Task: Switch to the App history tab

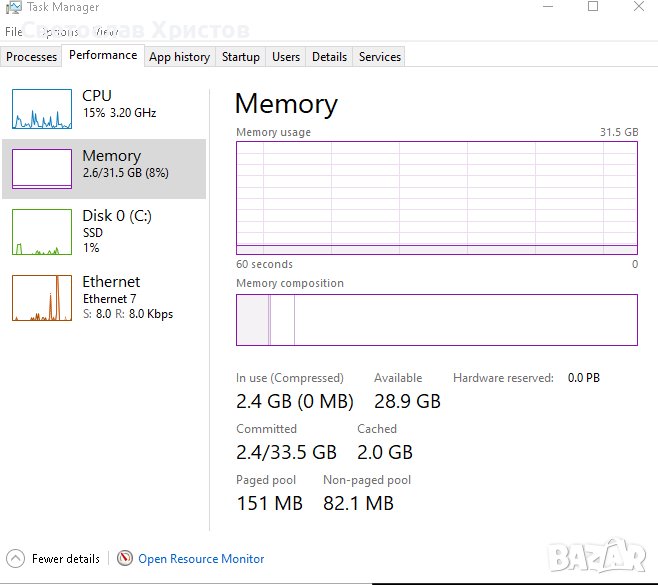Action: (x=179, y=57)
